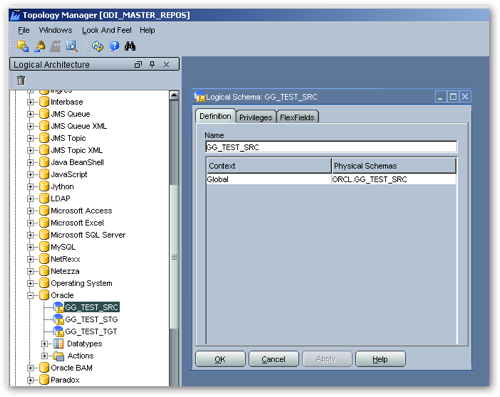Switch to the FlexFields tab
This screenshot has height=397, width=500.
pos(297,117)
